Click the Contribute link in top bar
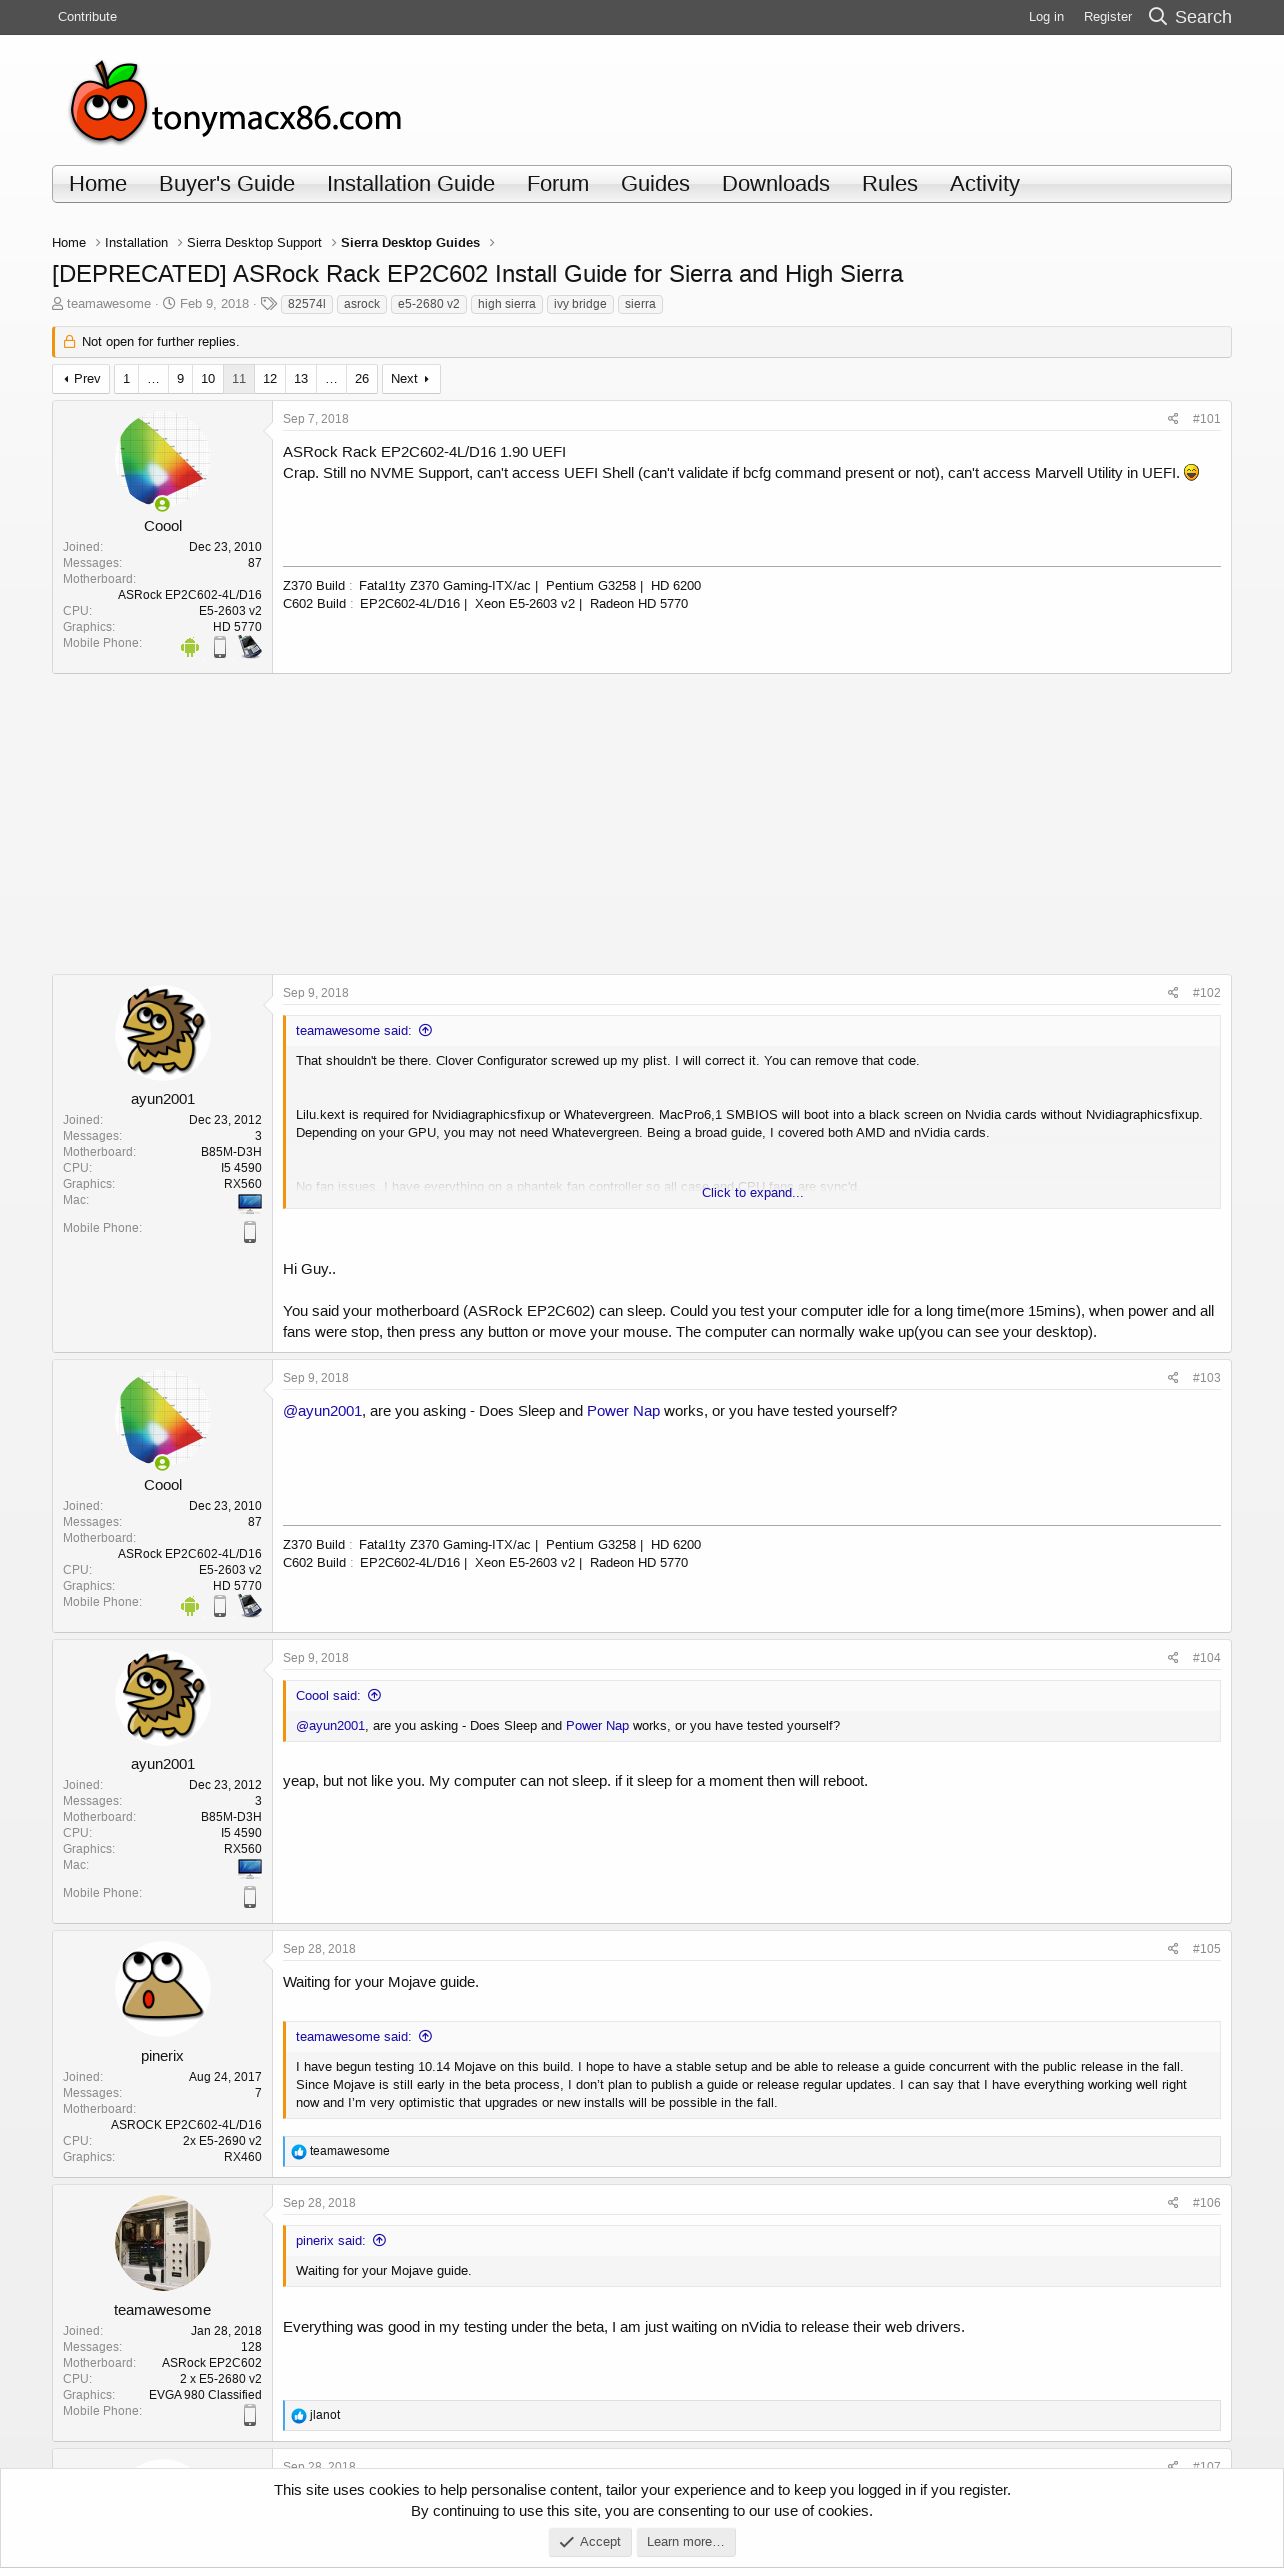Viewport: 1284px width, 2568px height. (x=87, y=17)
